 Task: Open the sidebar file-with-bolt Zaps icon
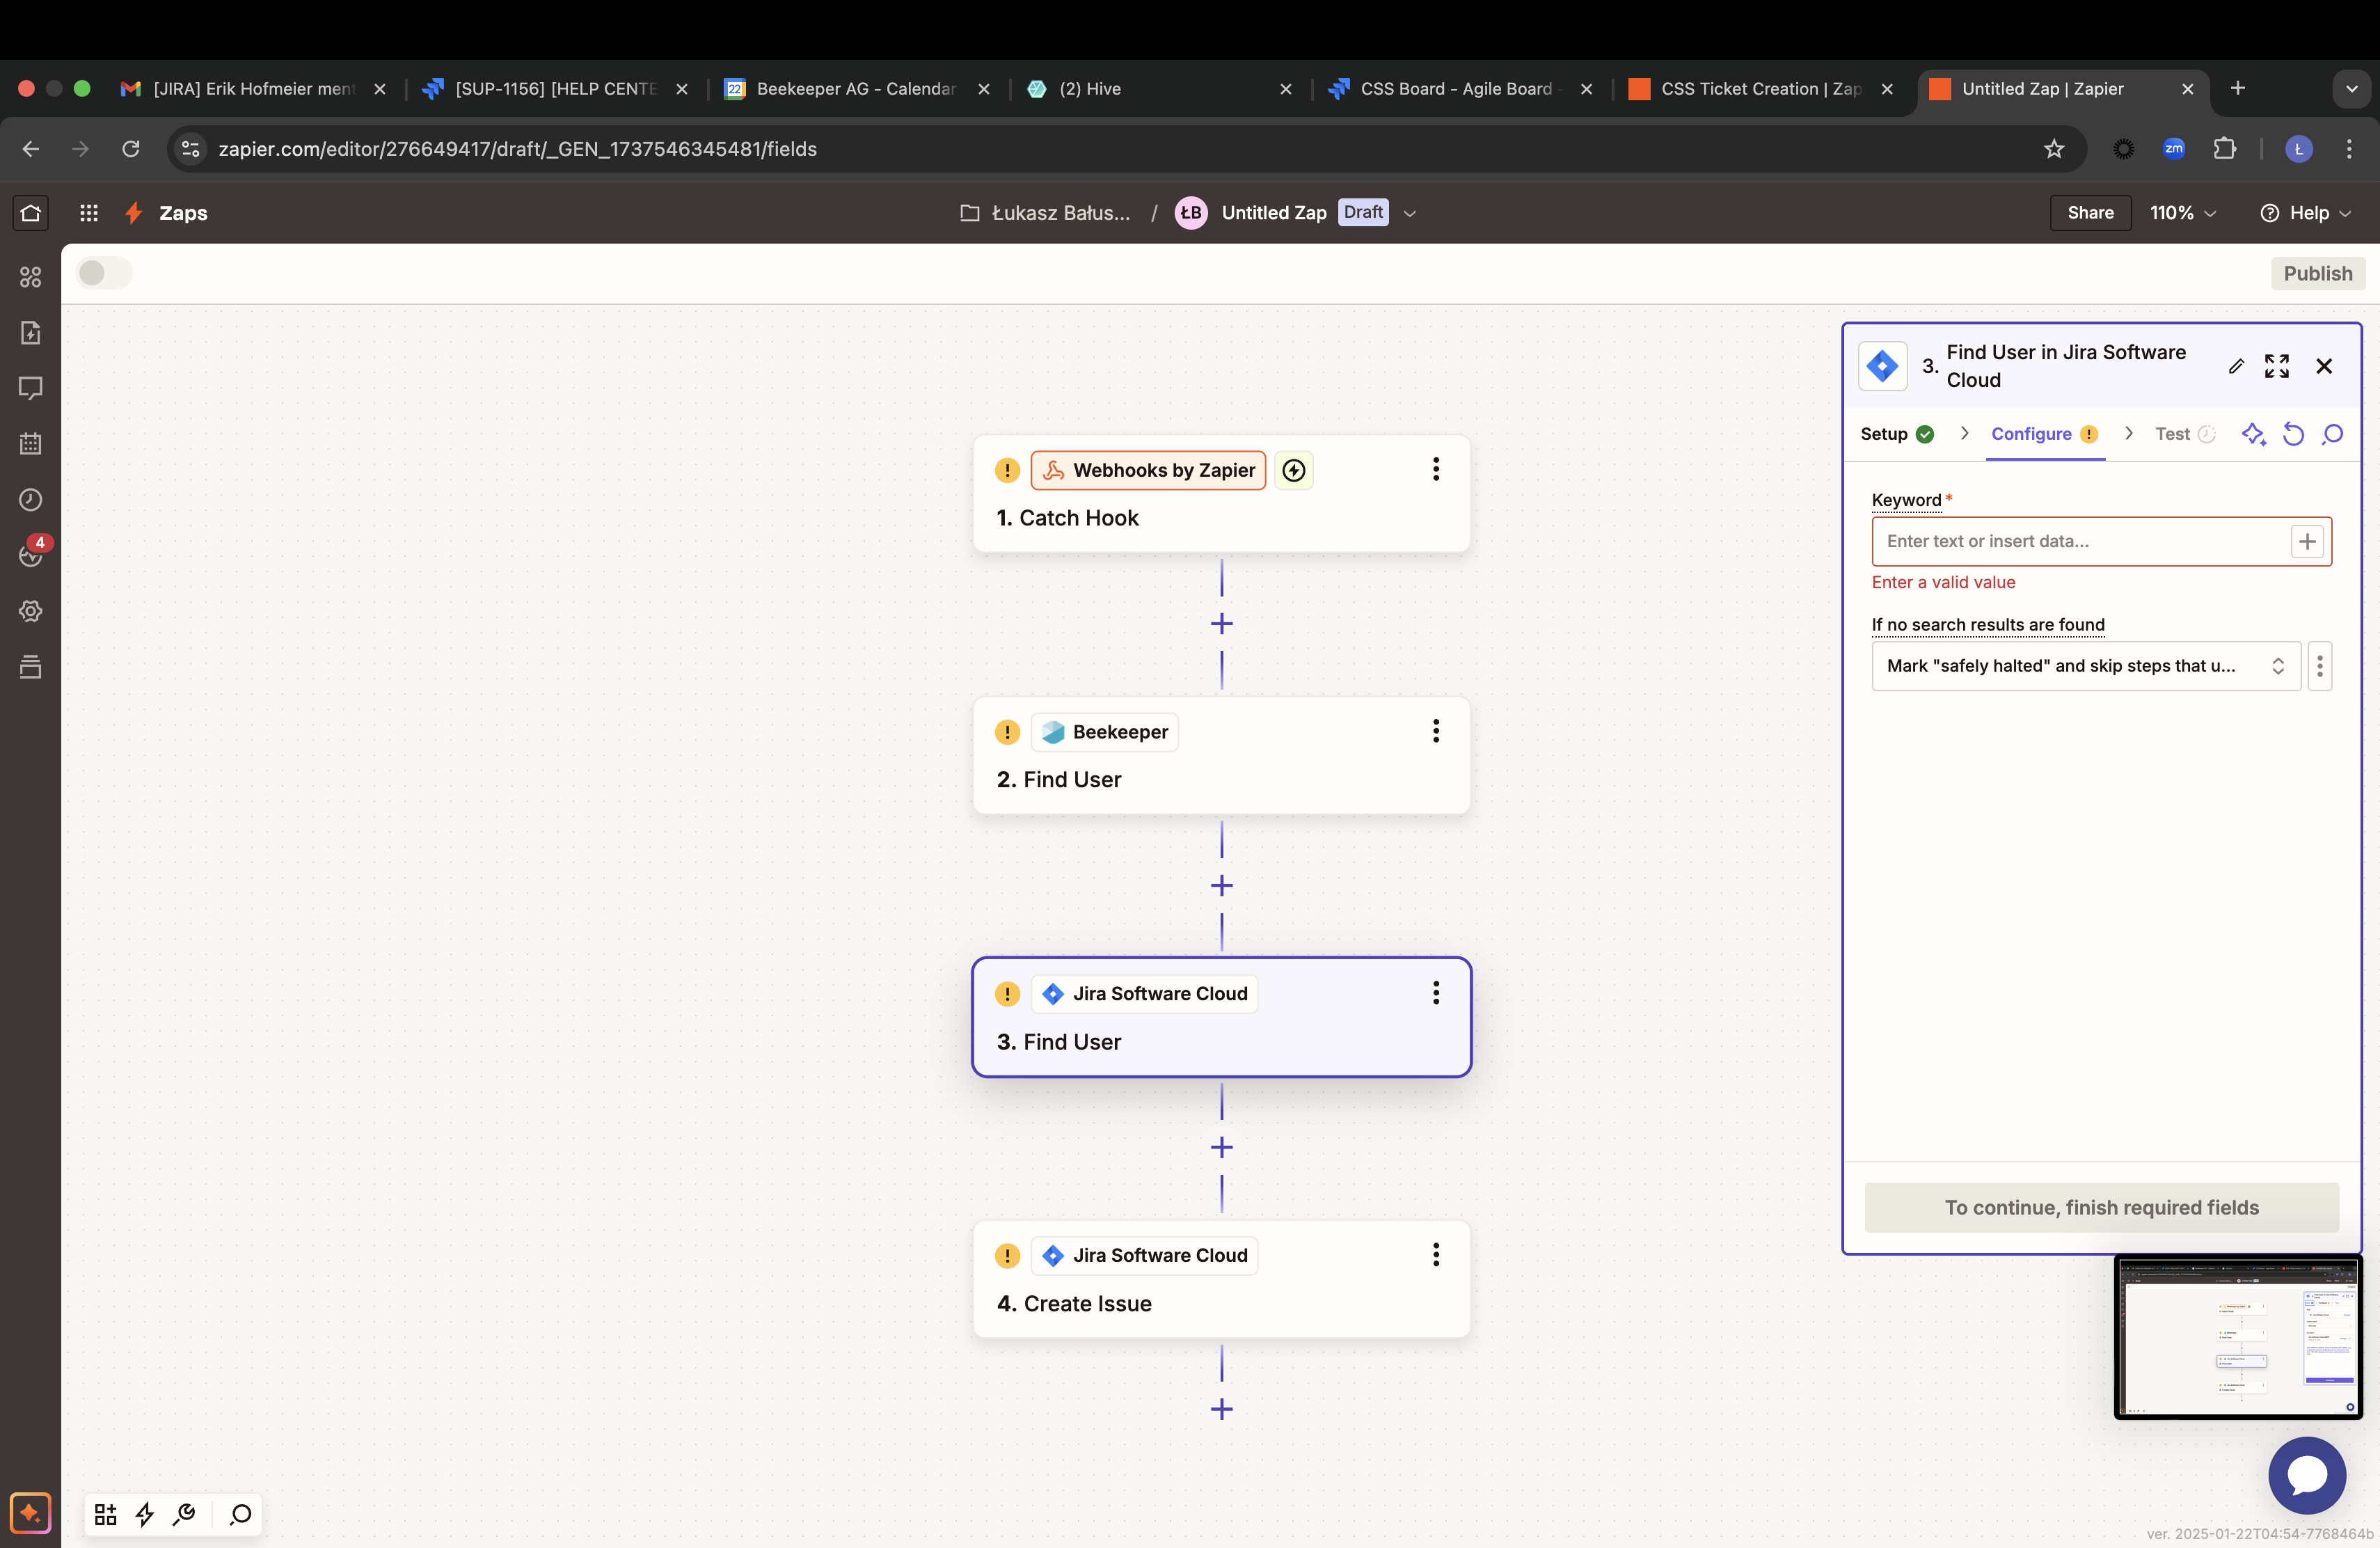tap(30, 332)
